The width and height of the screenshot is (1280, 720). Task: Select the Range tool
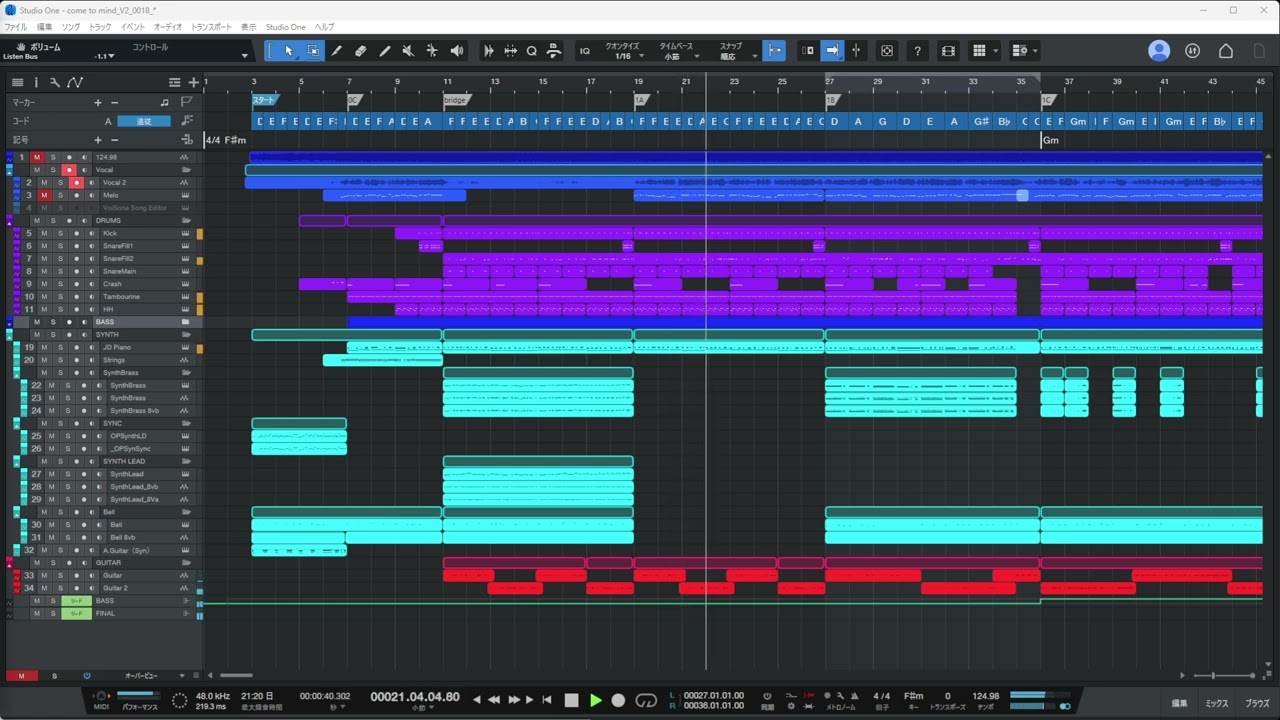[x=313, y=51]
